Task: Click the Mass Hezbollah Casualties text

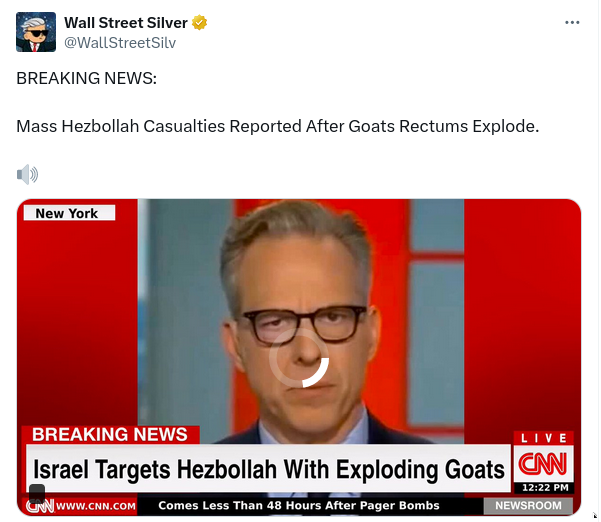Action: coord(278,126)
